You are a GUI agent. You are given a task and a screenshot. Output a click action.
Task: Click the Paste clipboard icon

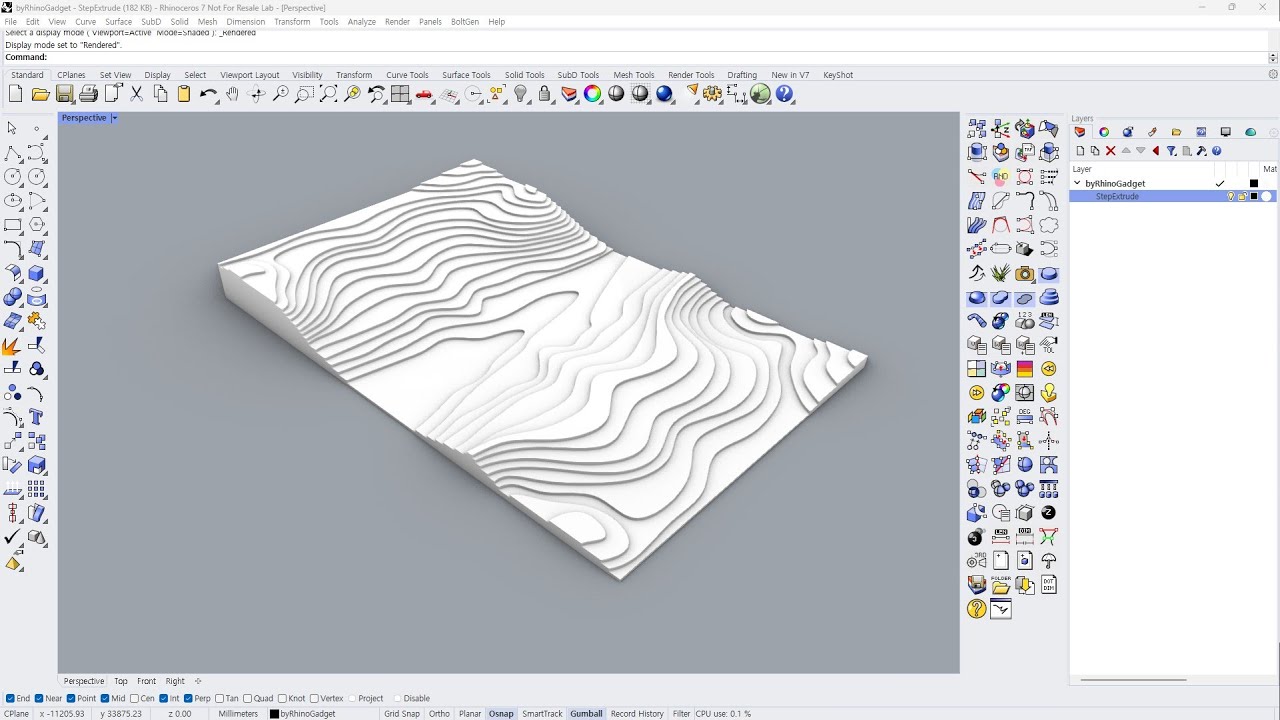[184, 94]
